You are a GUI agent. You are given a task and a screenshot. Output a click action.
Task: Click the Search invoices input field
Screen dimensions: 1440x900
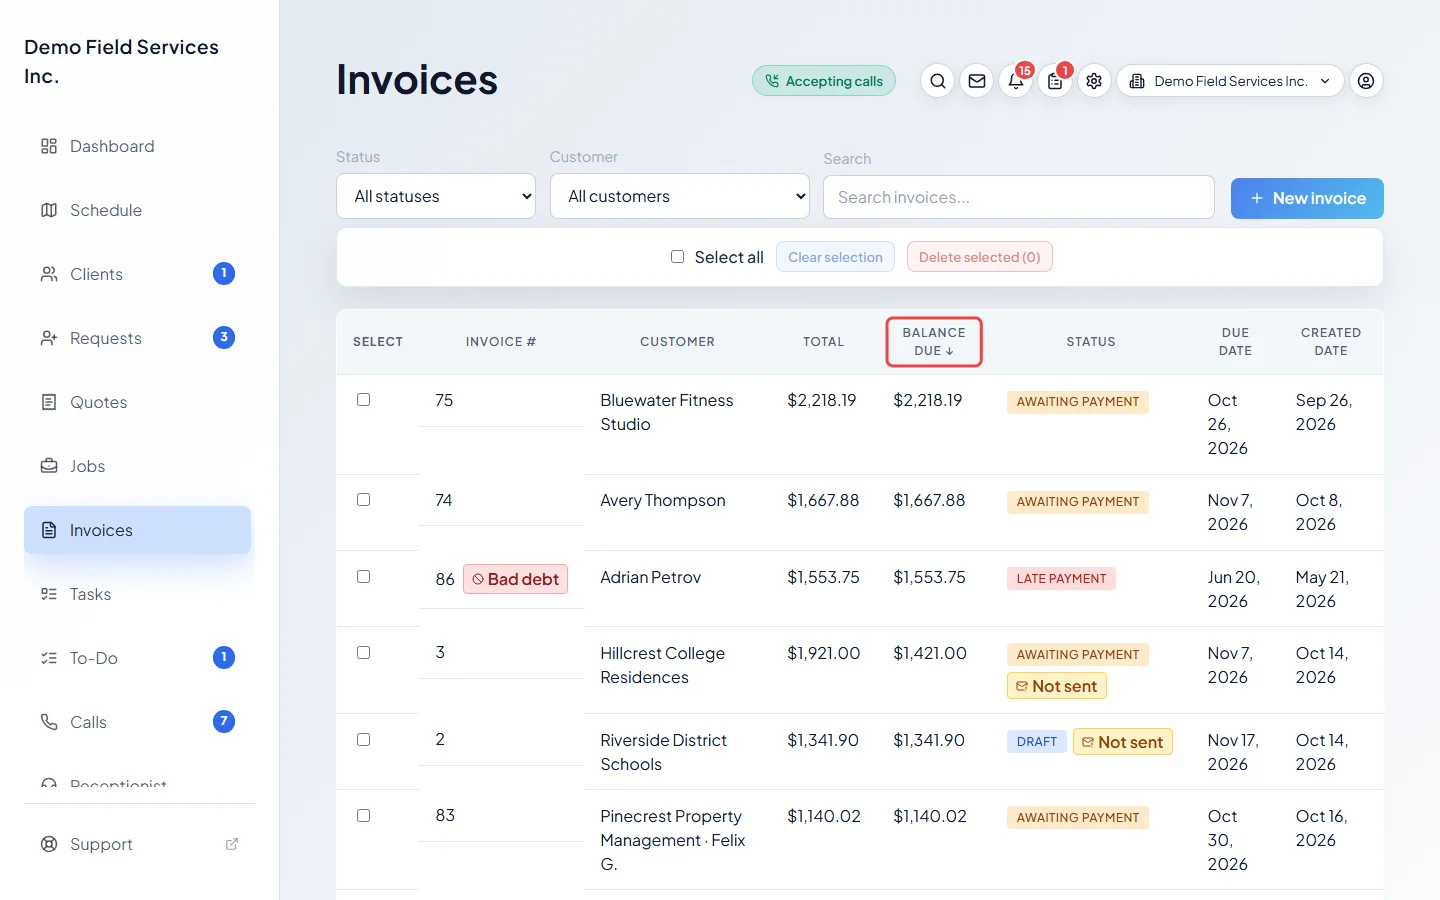click(x=1019, y=197)
